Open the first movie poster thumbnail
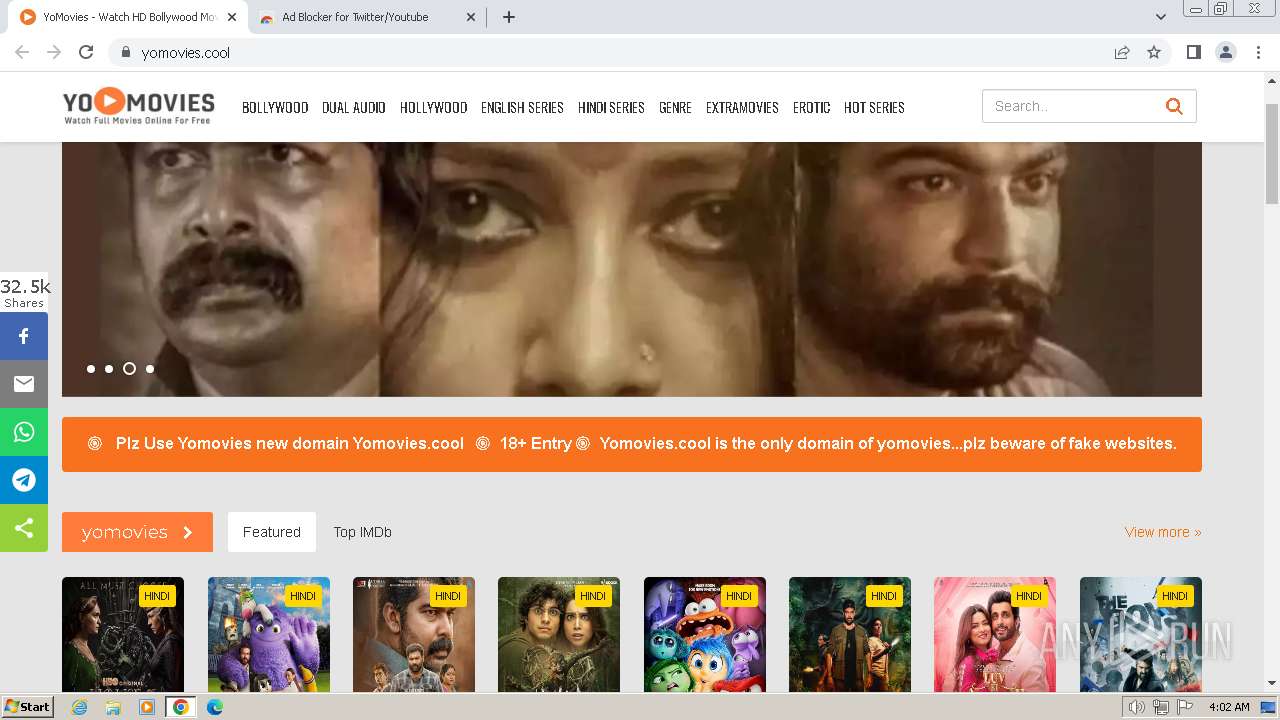1280x720 pixels. [x=123, y=634]
